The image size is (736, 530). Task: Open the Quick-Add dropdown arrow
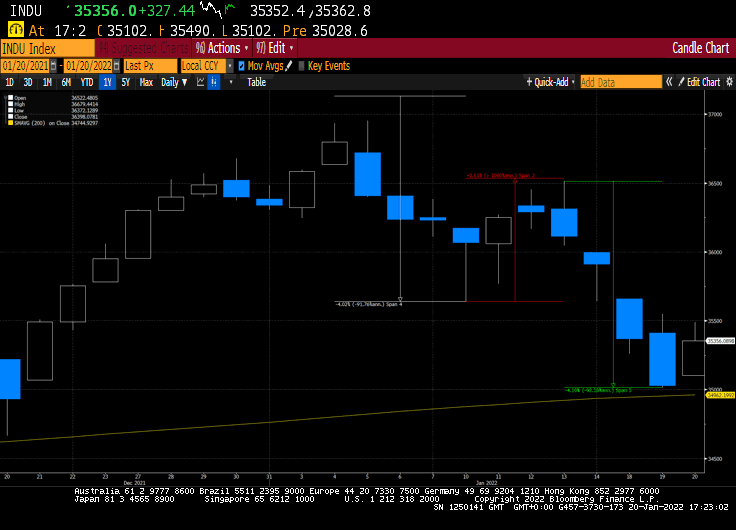(573, 82)
